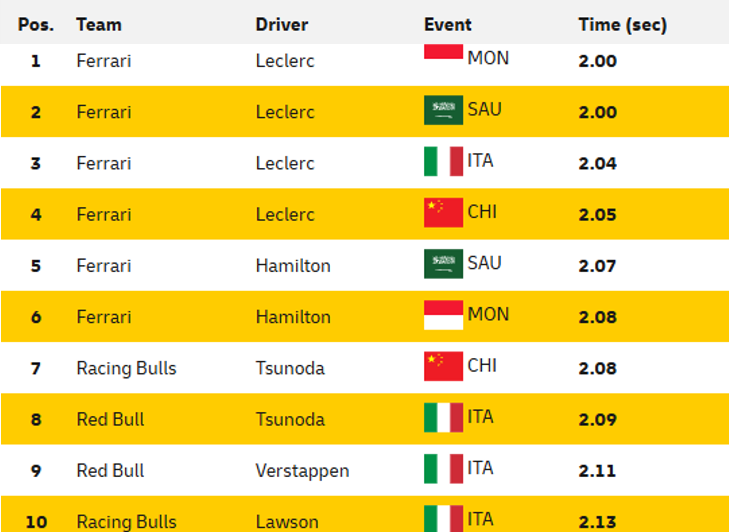Click the 2.11 time value
This screenshot has height=532, width=729.
[597, 471]
